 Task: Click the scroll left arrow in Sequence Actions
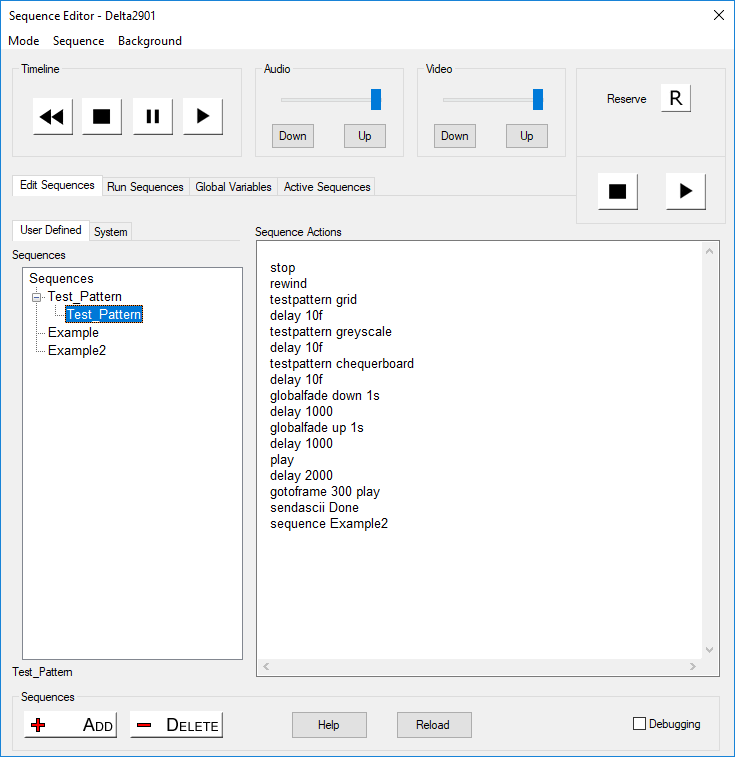click(266, 666)
